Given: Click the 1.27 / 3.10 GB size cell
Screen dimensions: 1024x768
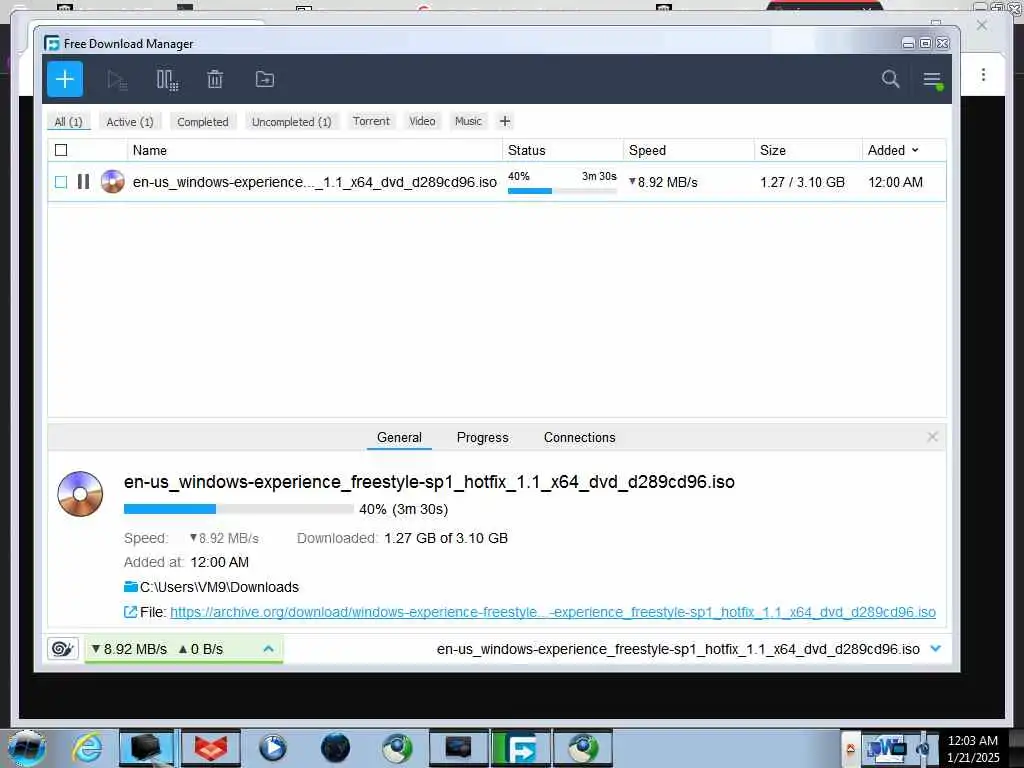Looking at the screenshot, I should tap(802, 182).
